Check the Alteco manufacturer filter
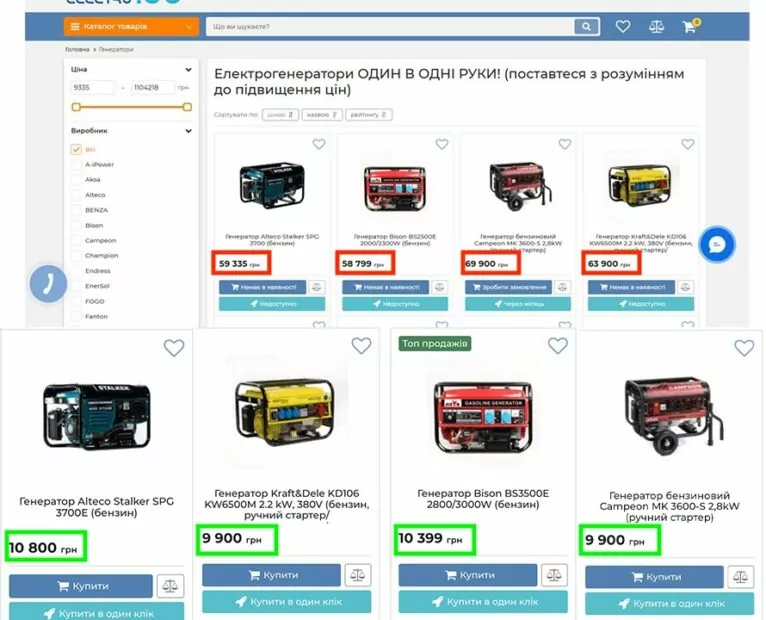 click(x=76, y=194)
